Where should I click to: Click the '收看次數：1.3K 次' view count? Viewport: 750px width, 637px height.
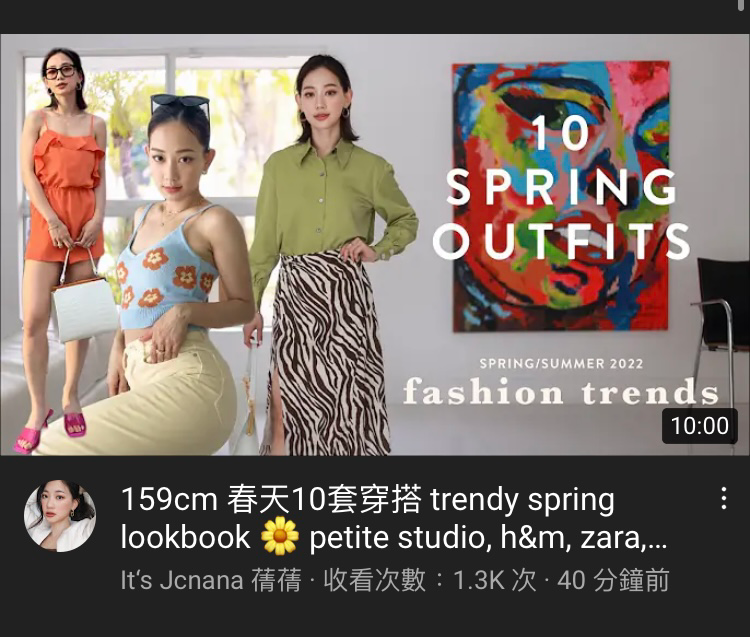430,580
